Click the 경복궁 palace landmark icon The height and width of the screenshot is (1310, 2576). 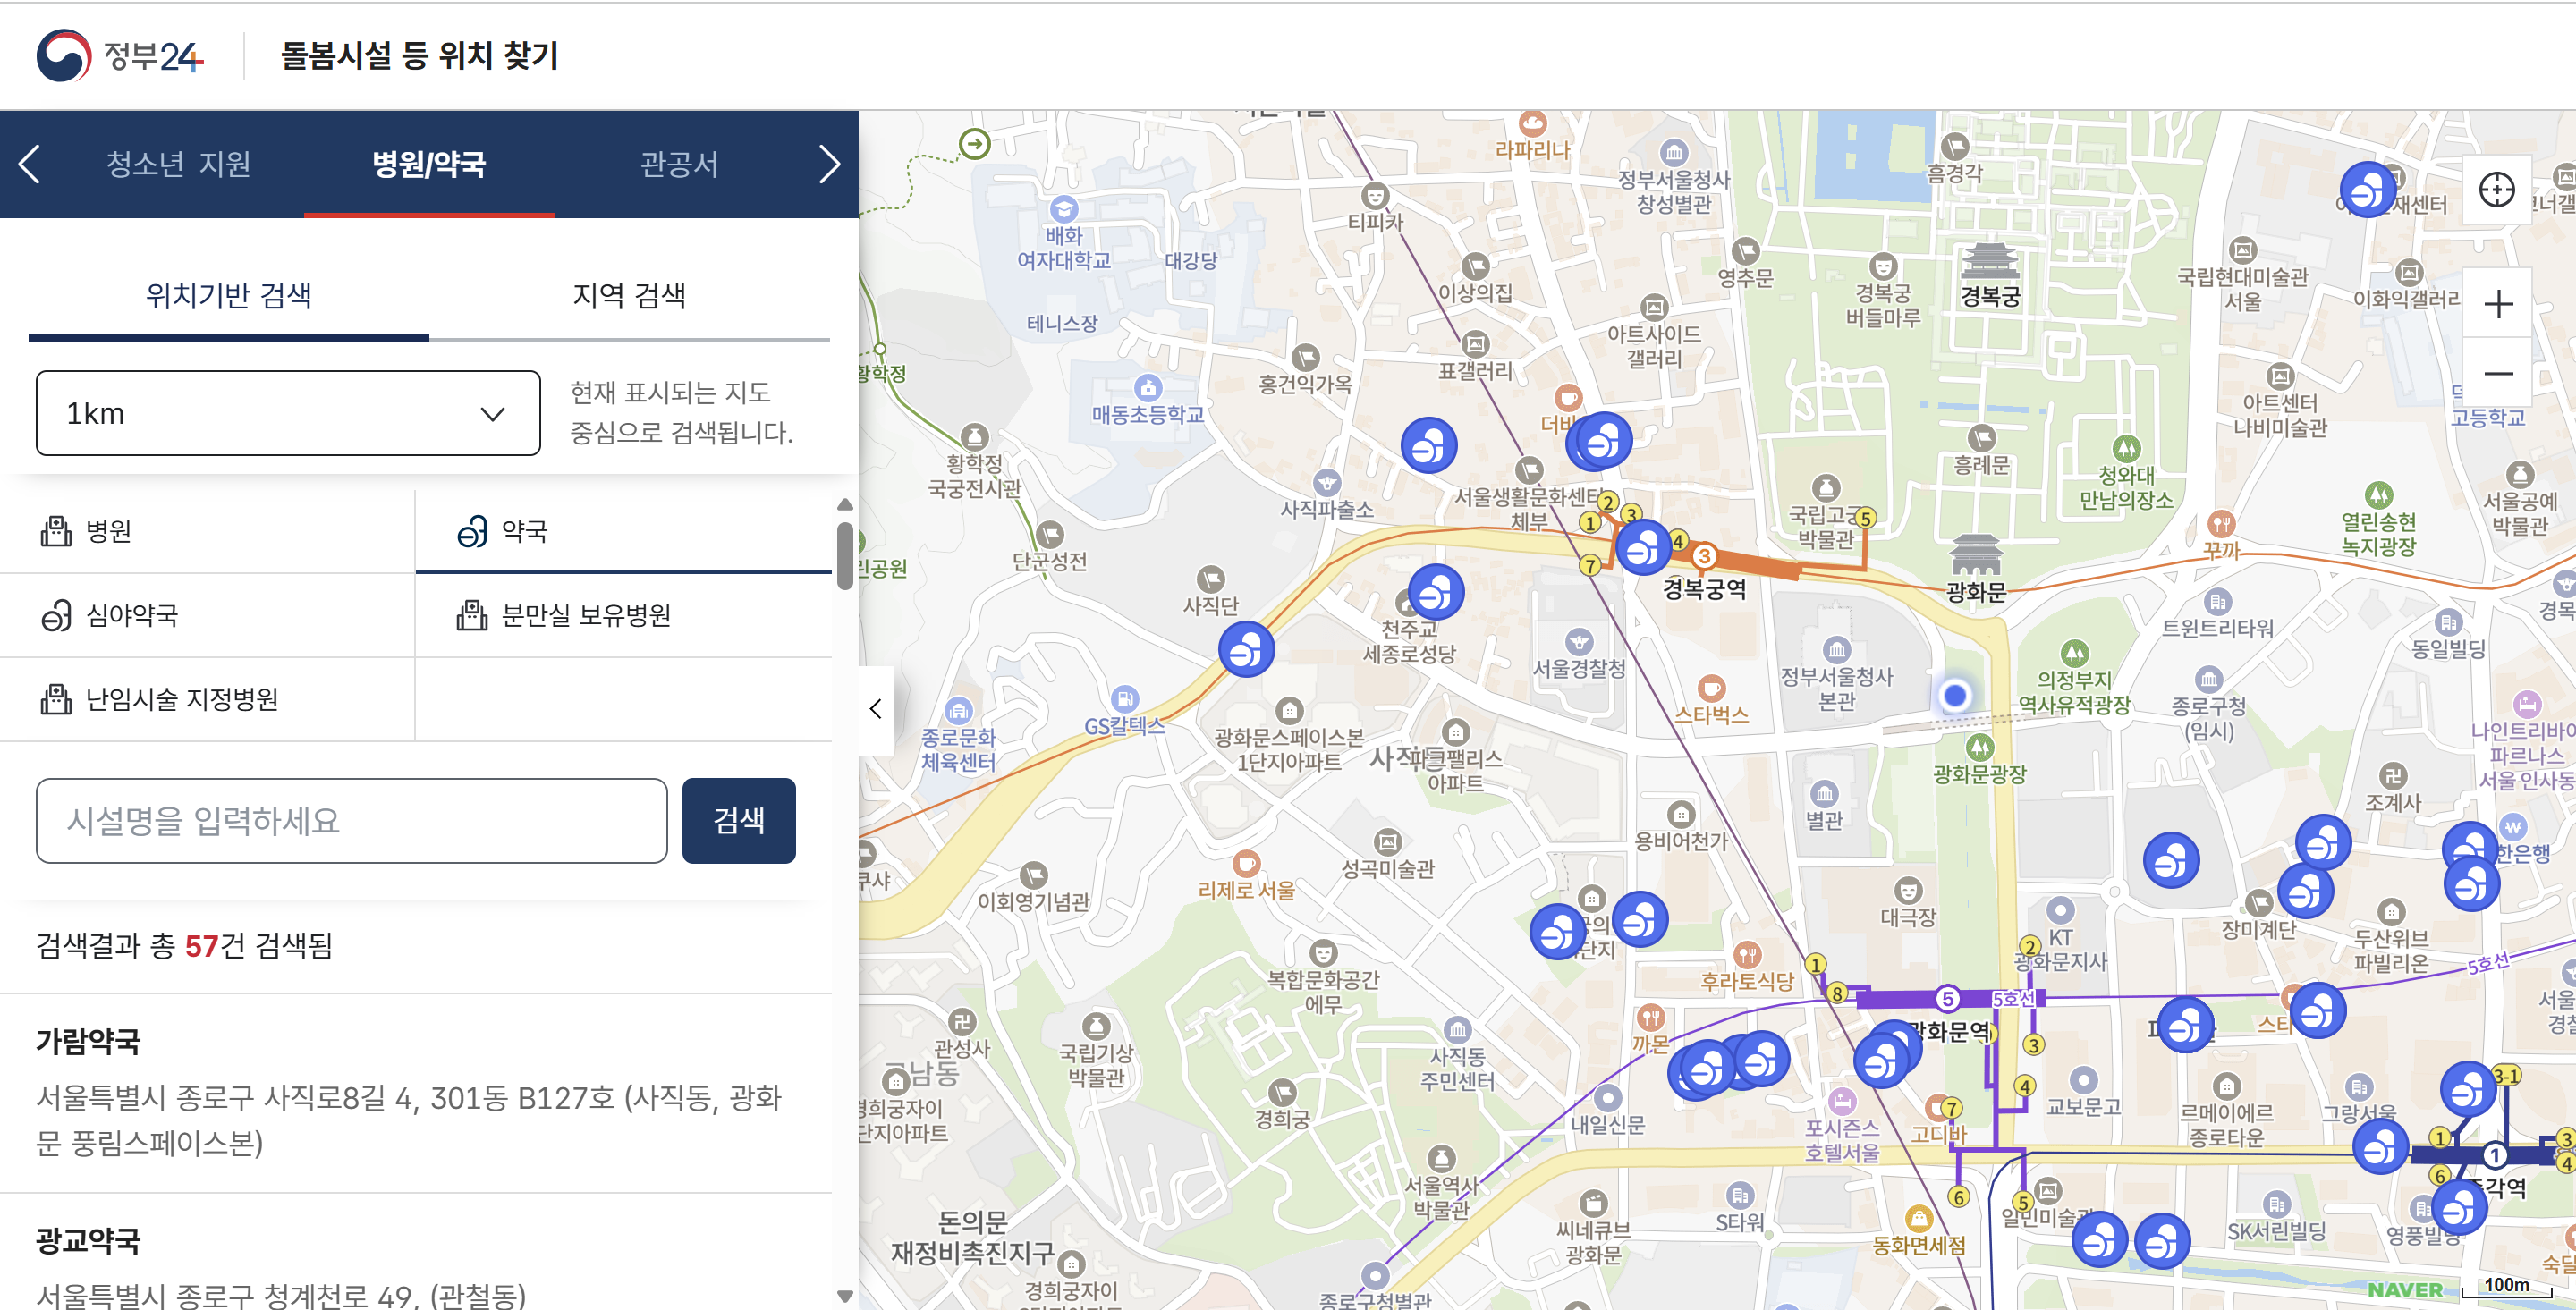tap(1990, 261)
